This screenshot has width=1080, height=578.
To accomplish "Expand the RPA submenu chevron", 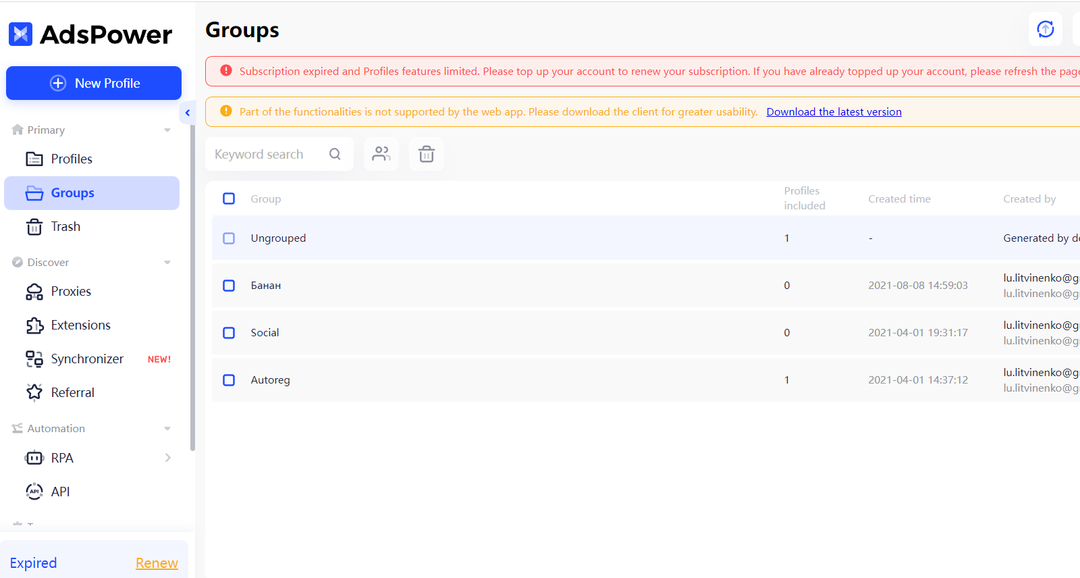I will (x=167, y=458).
